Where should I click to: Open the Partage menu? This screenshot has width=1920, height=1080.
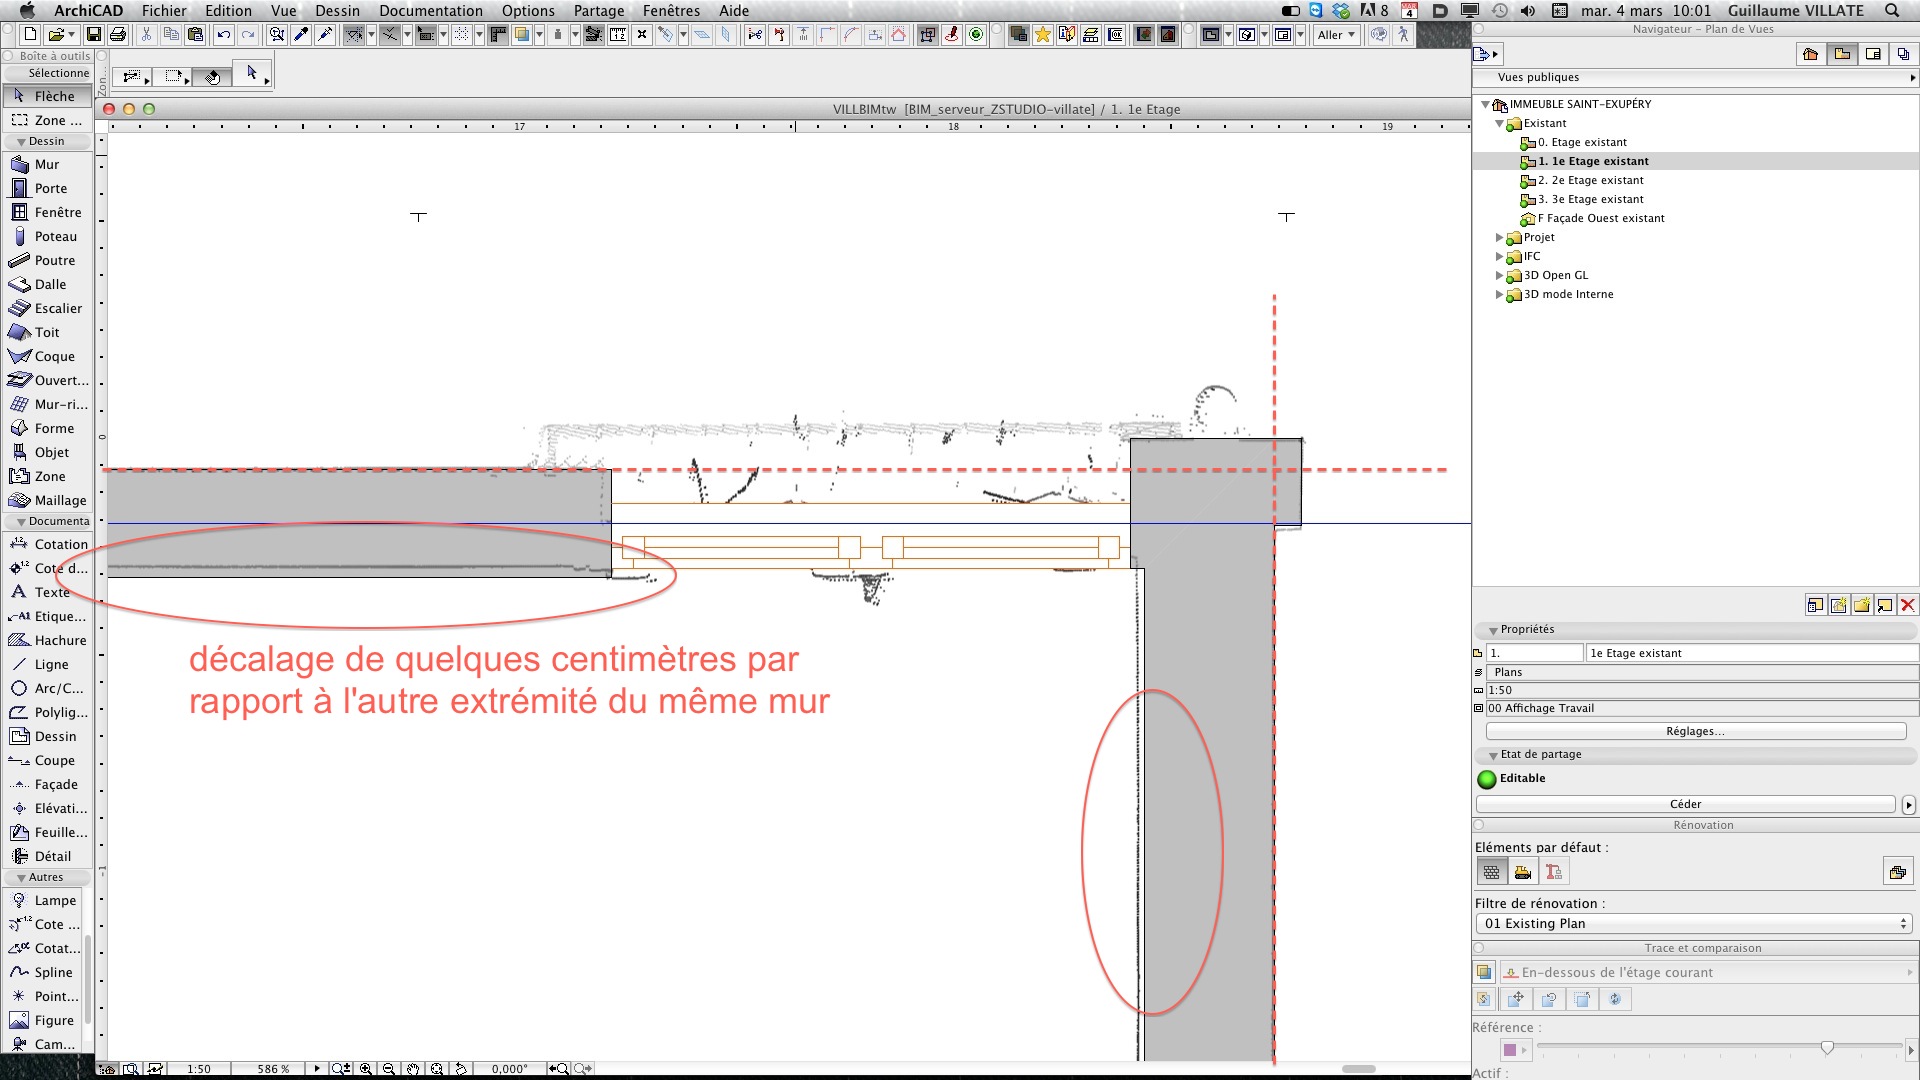(598, 11)
